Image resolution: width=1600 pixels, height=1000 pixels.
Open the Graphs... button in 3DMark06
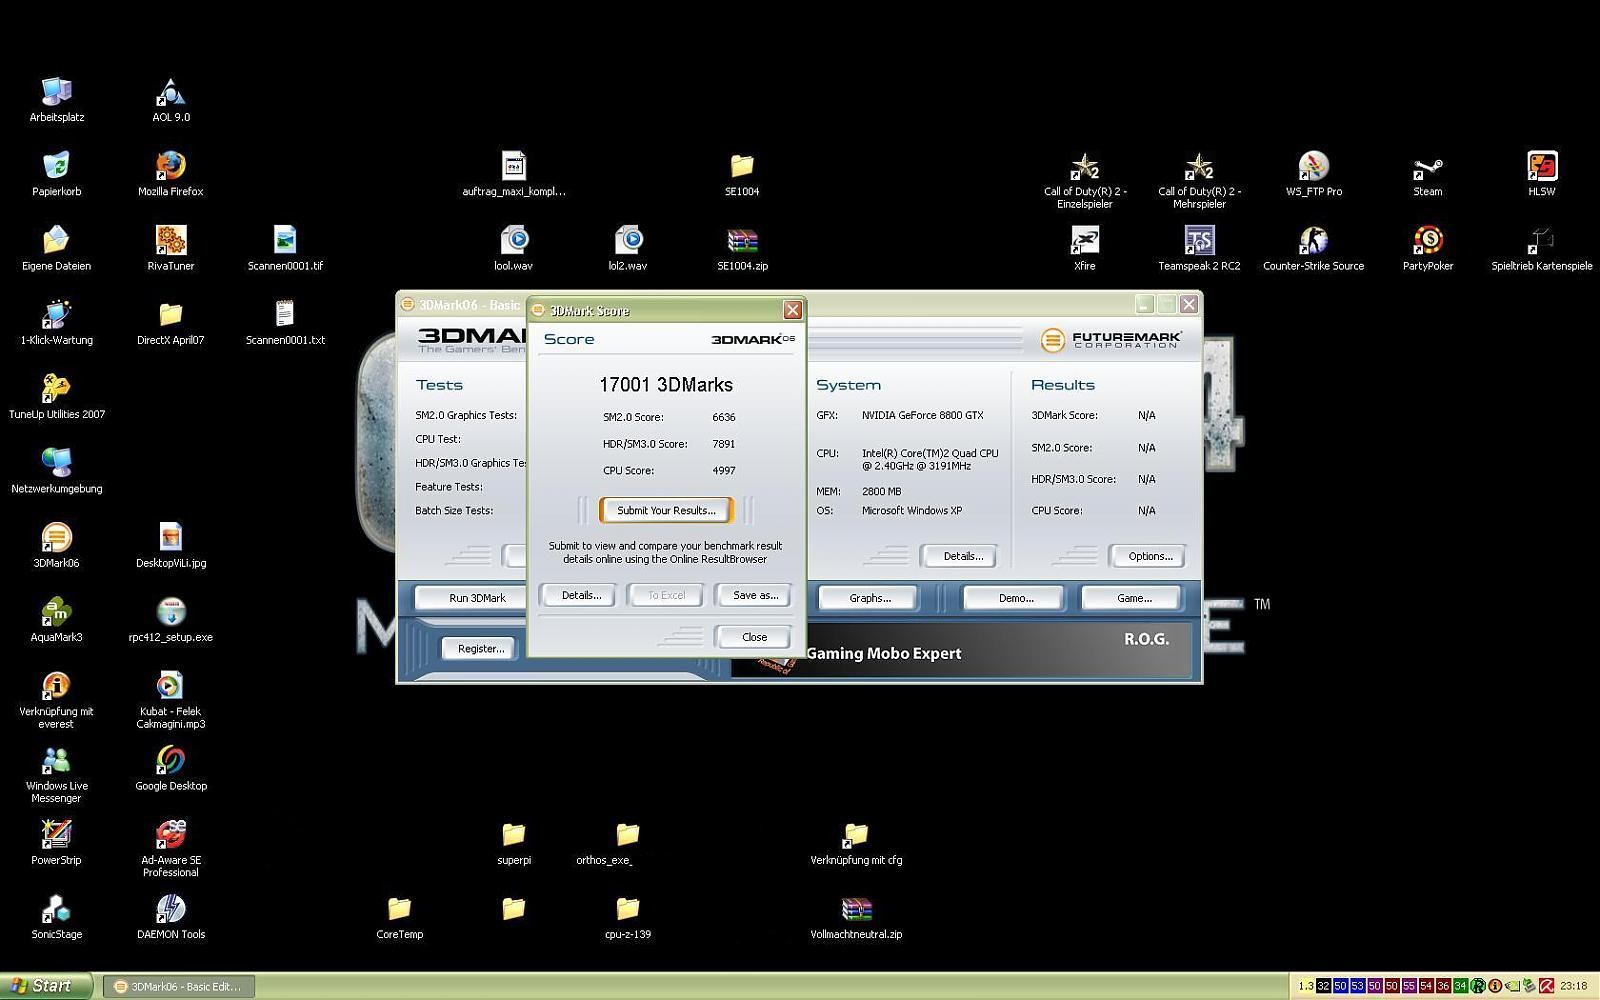[x=870, y=598]
